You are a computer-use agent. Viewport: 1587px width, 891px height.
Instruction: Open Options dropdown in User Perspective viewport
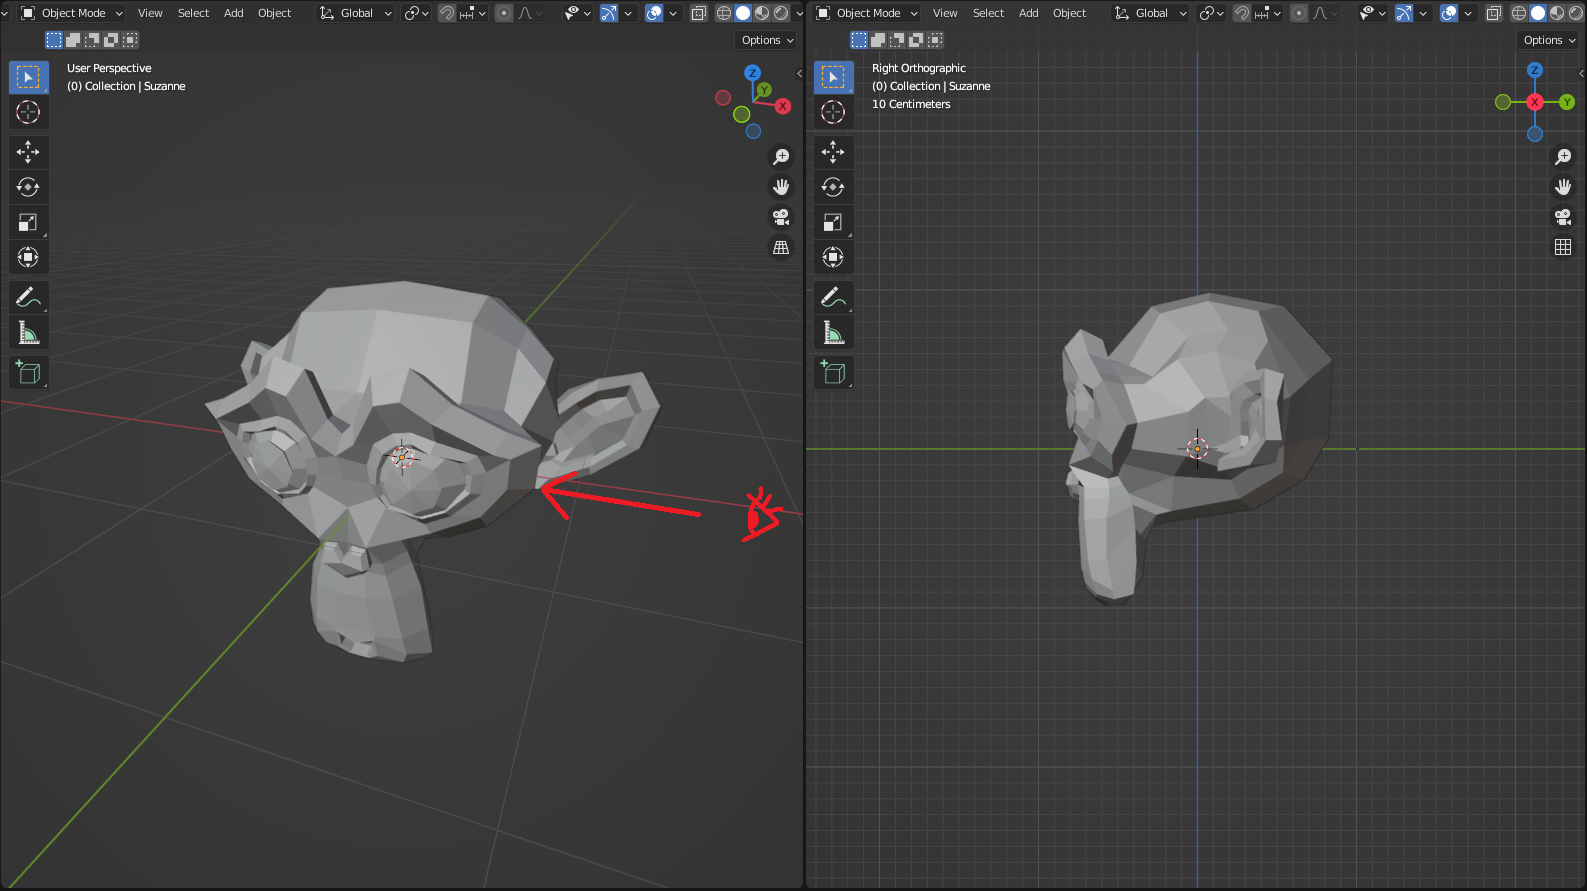click(767, 40)
